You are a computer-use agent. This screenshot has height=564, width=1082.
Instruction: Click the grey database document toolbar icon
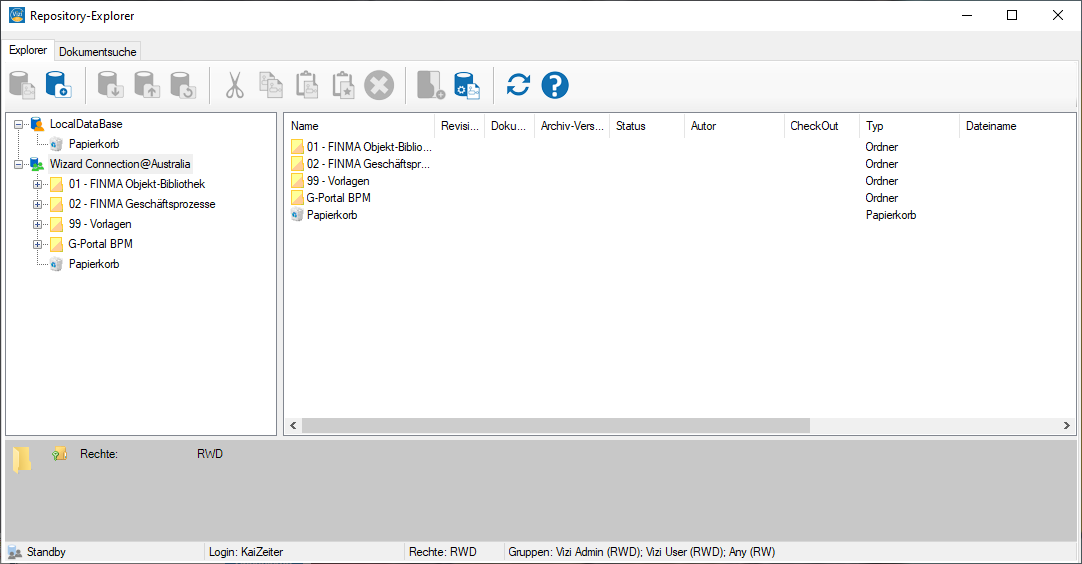tap(22, 86)
